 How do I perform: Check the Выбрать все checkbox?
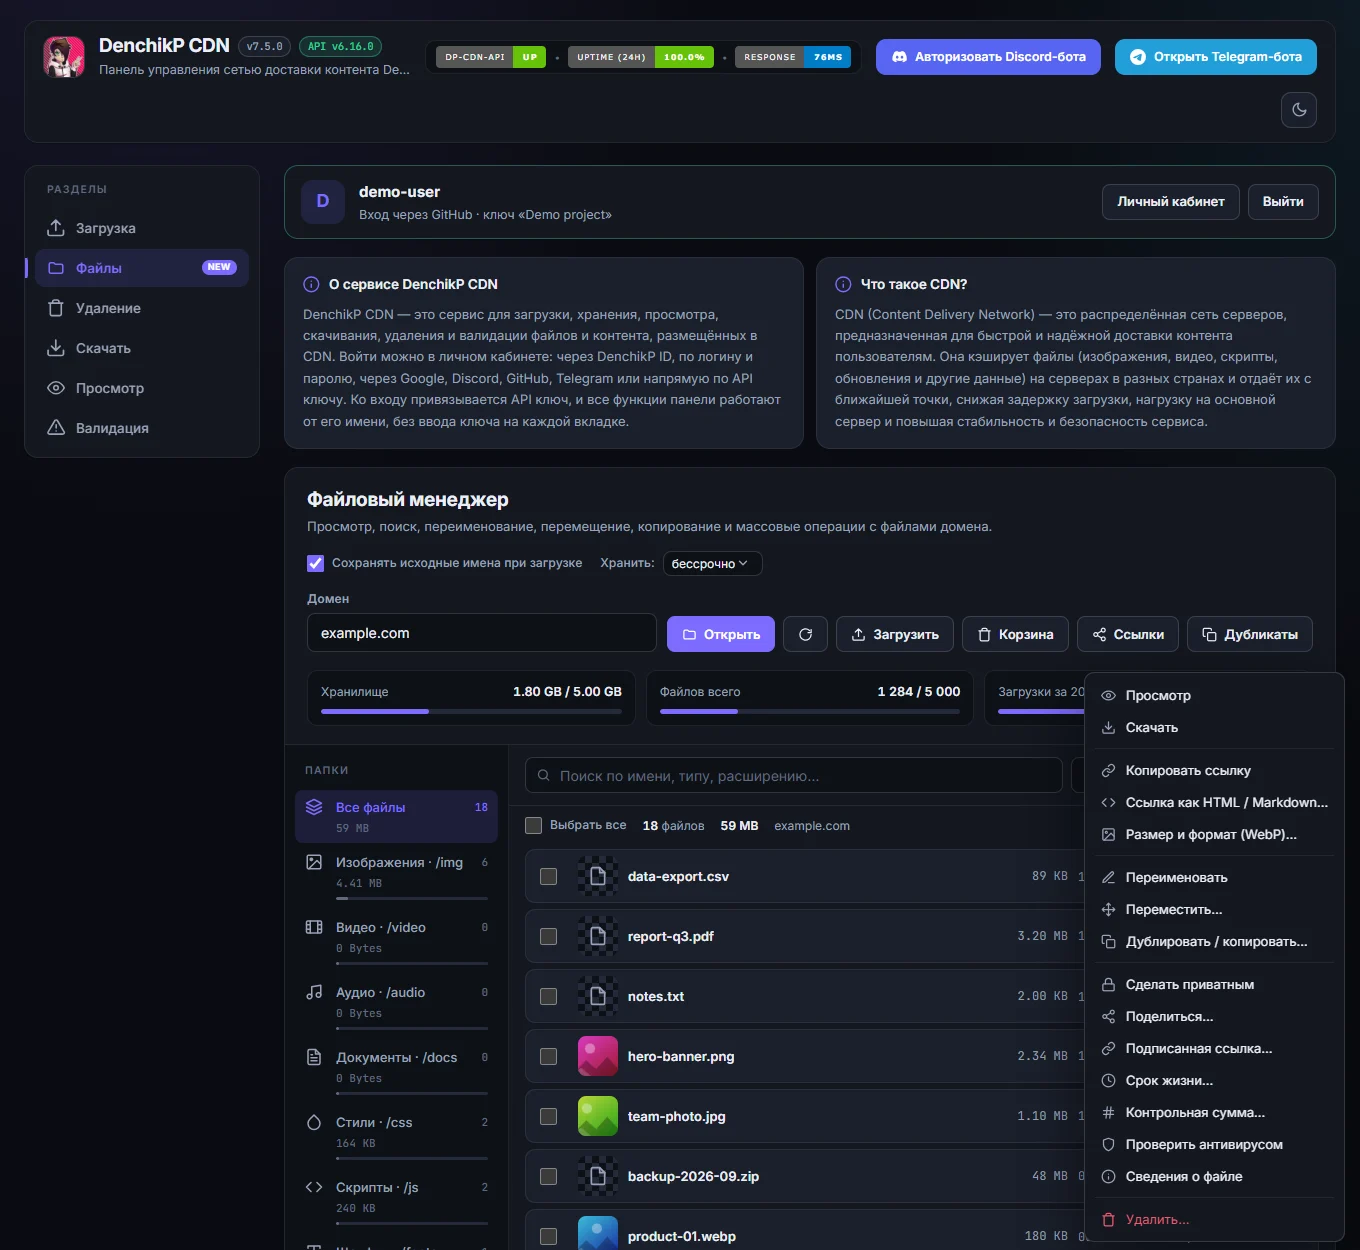pos(534,825)
